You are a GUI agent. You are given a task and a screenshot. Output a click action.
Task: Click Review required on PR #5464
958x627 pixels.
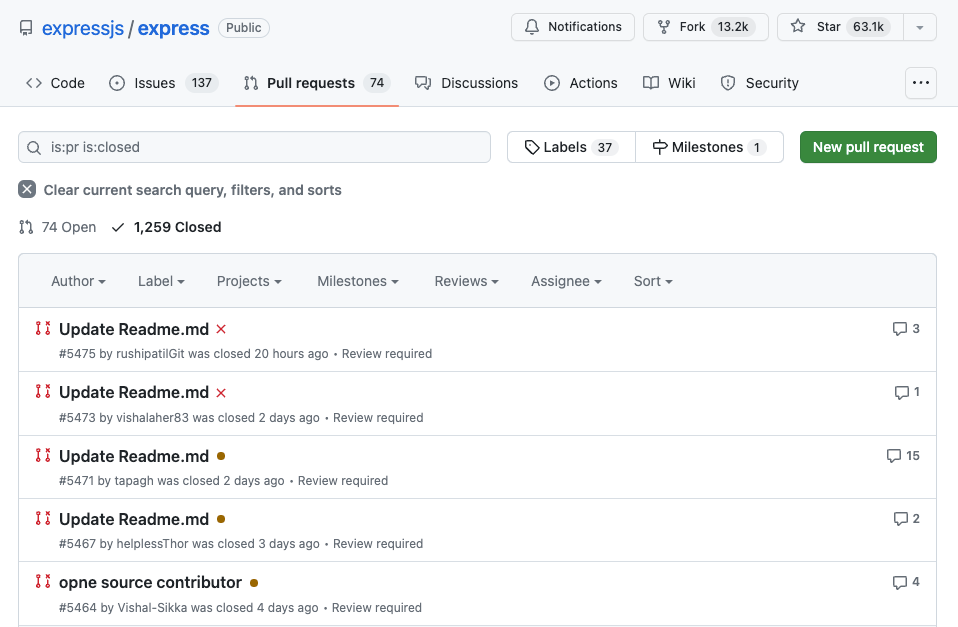click(x=376, y=608)
